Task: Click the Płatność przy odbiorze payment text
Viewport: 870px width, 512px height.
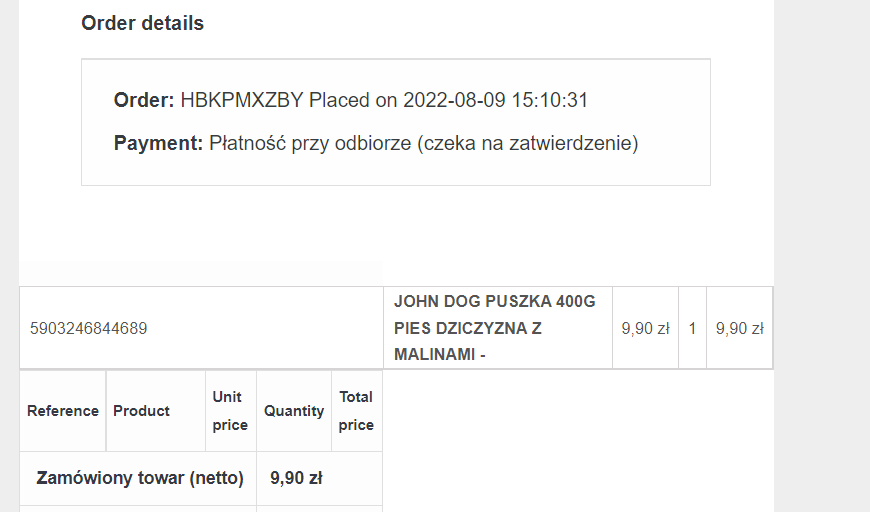Action: click(x=423, y=144)
